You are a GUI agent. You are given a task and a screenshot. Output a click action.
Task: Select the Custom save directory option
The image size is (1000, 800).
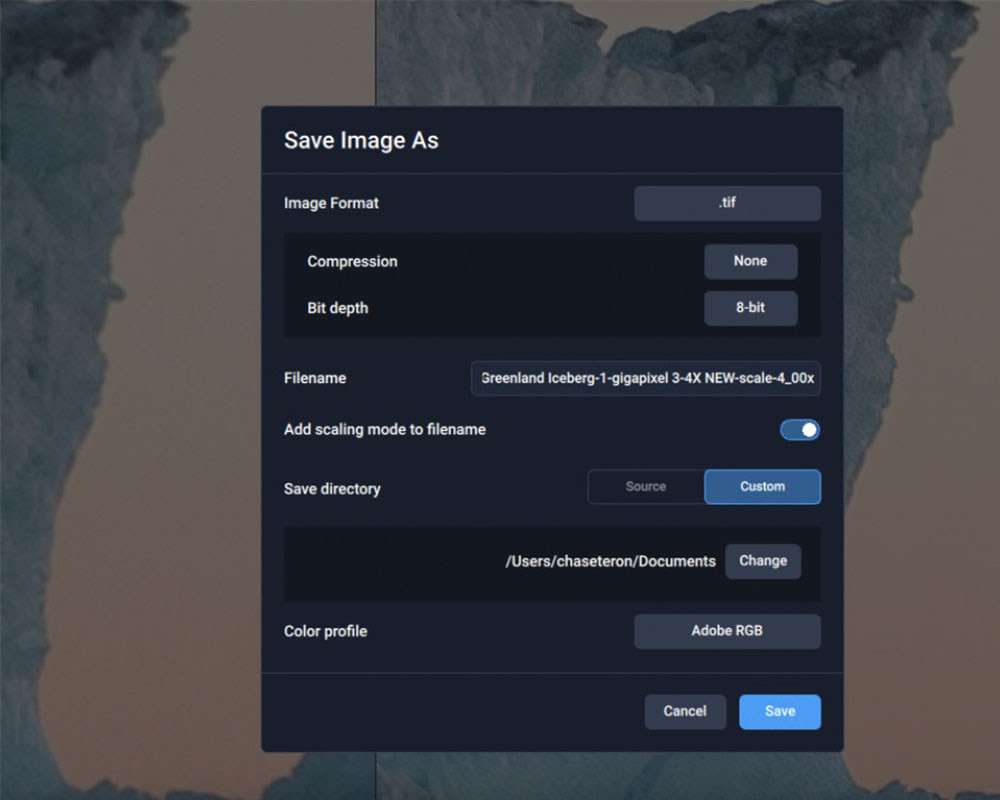coord(762,487)
